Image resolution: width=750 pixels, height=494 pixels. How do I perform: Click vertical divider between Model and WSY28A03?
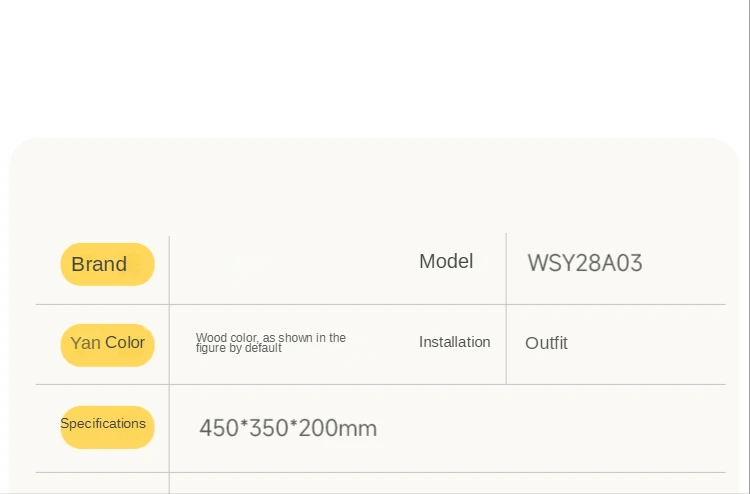pyautogui.click(x=506, y=308)
